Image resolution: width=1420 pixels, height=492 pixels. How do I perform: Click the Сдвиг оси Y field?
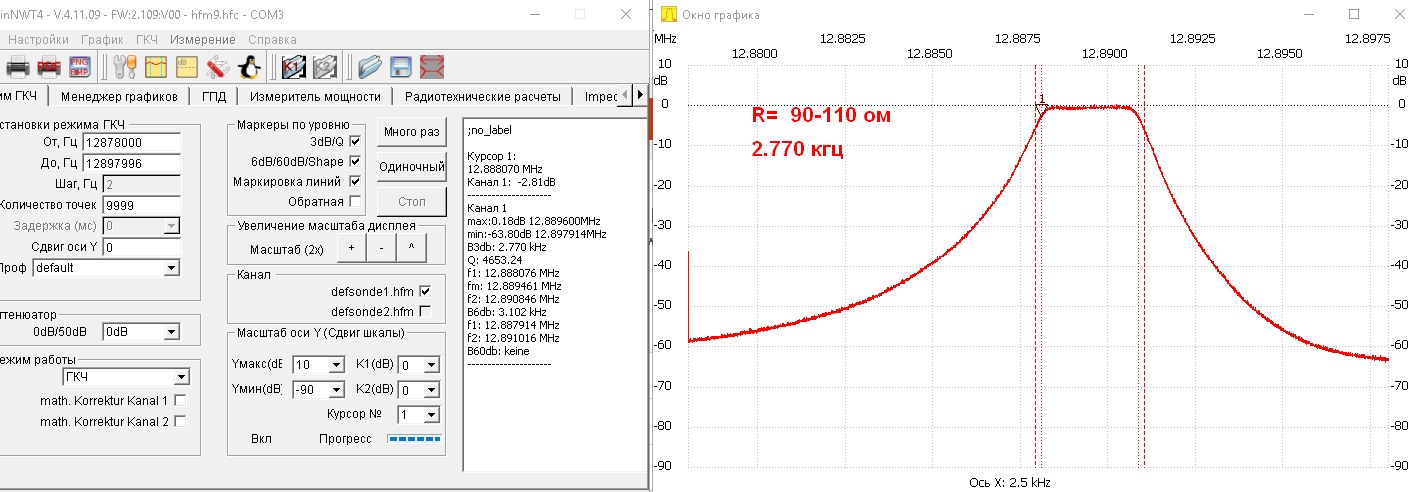pyautogui.click(x=141, y=246)
